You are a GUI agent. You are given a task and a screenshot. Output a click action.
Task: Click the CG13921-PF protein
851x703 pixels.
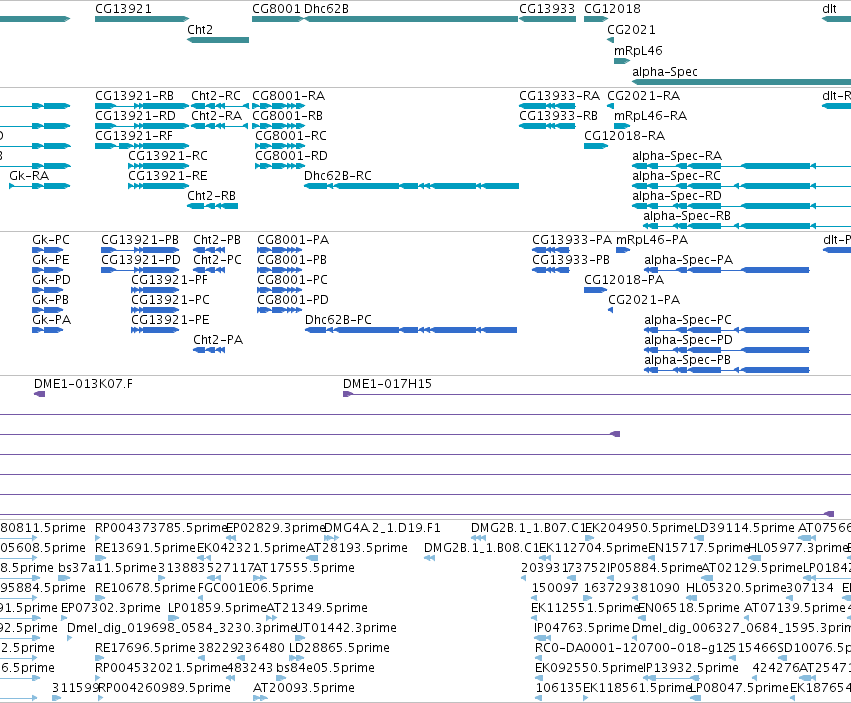pyautogui.click(x=155, y=290)
